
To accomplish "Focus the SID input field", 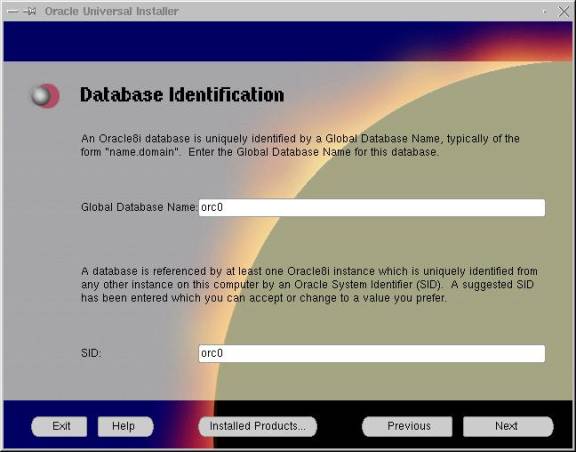I will pyautogui.click(x=372, y=353).
